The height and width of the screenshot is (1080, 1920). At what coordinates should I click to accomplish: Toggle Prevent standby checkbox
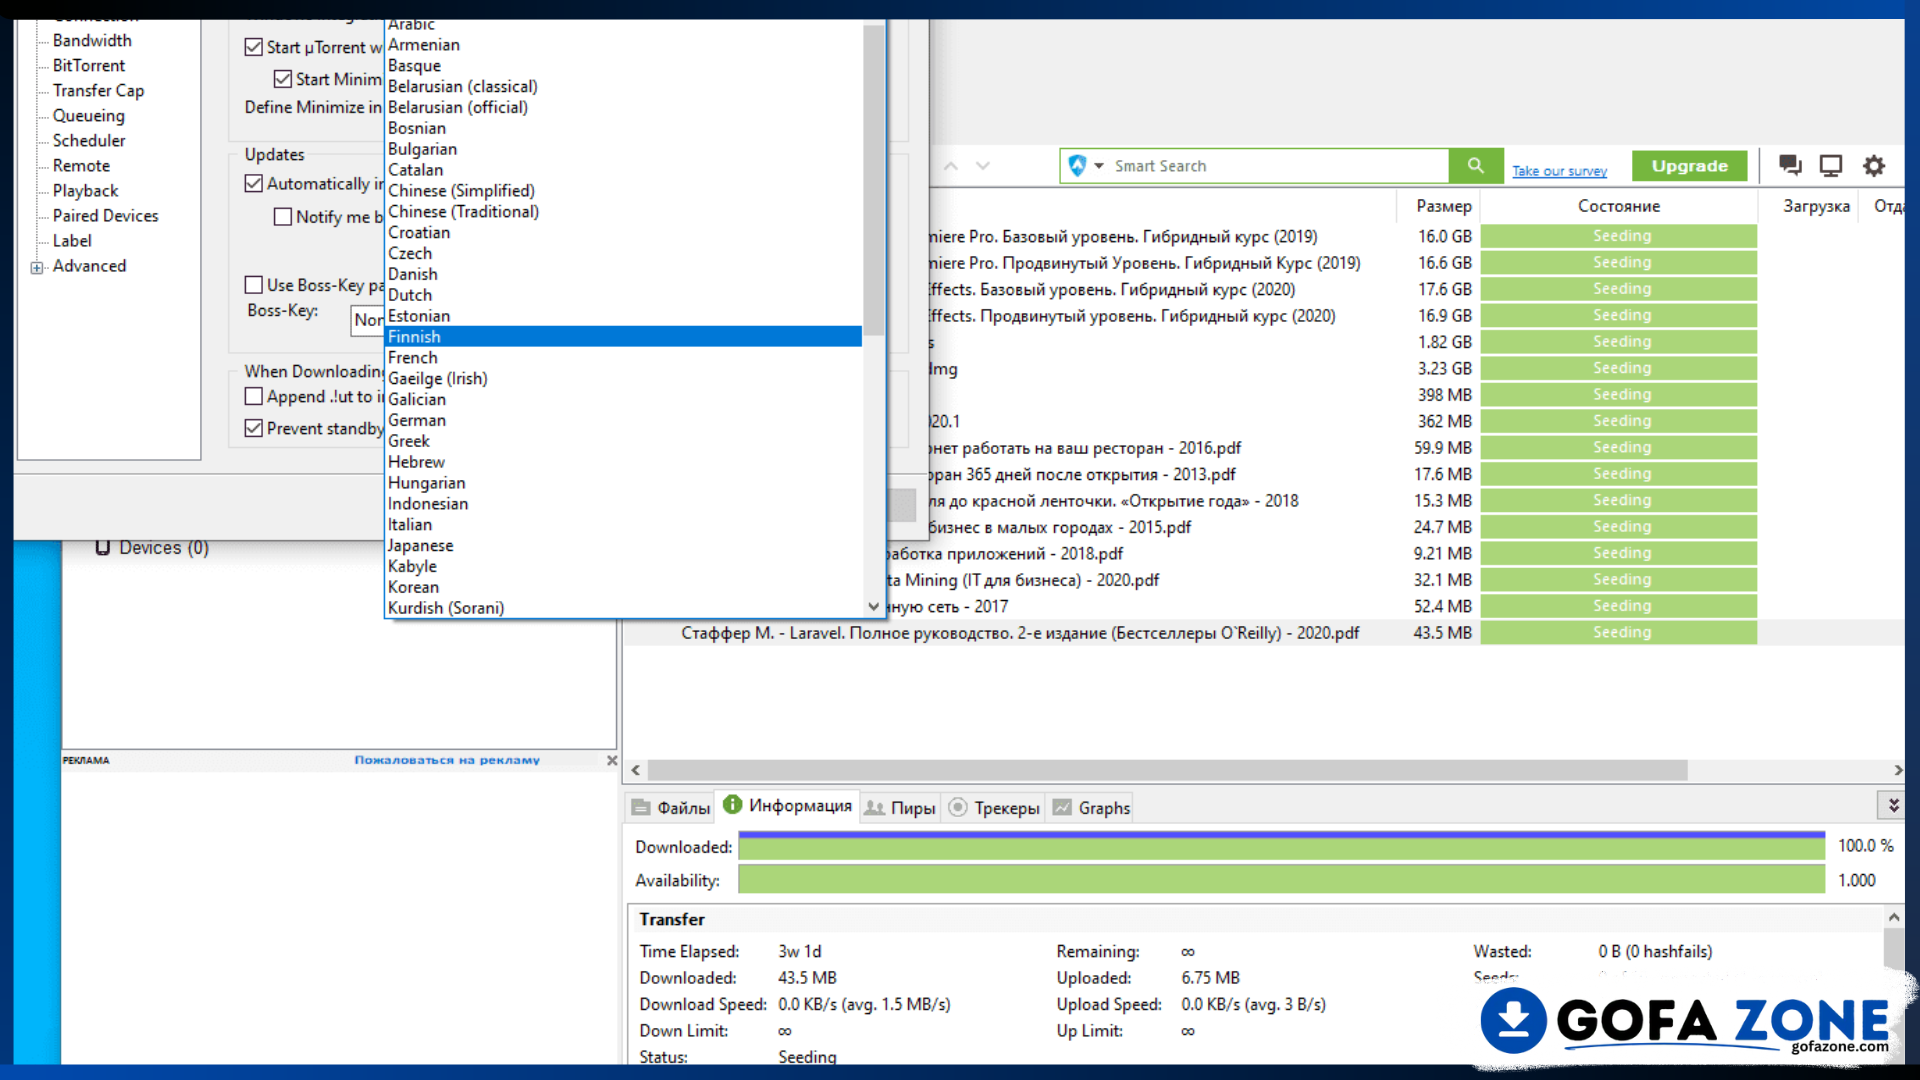pyautogui.click(x=254, y=428)
